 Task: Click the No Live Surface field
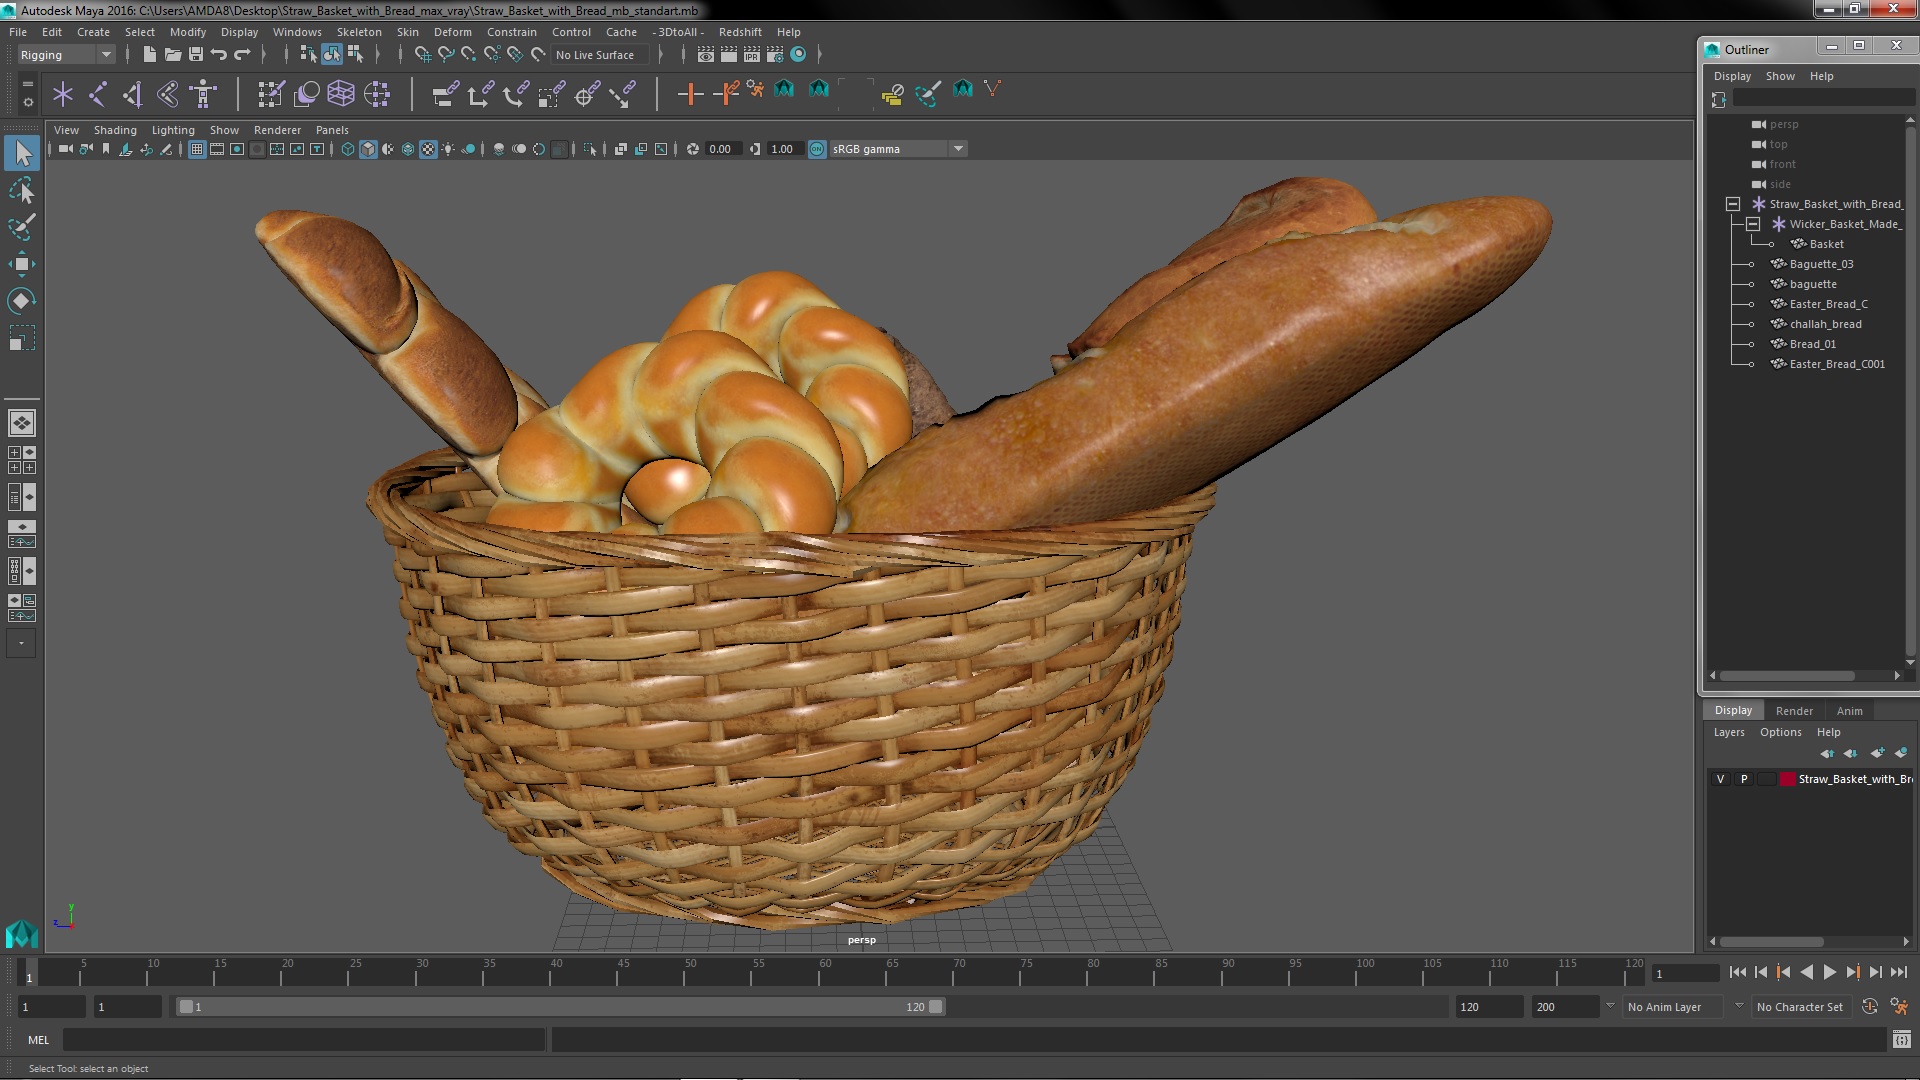point(595,55)
